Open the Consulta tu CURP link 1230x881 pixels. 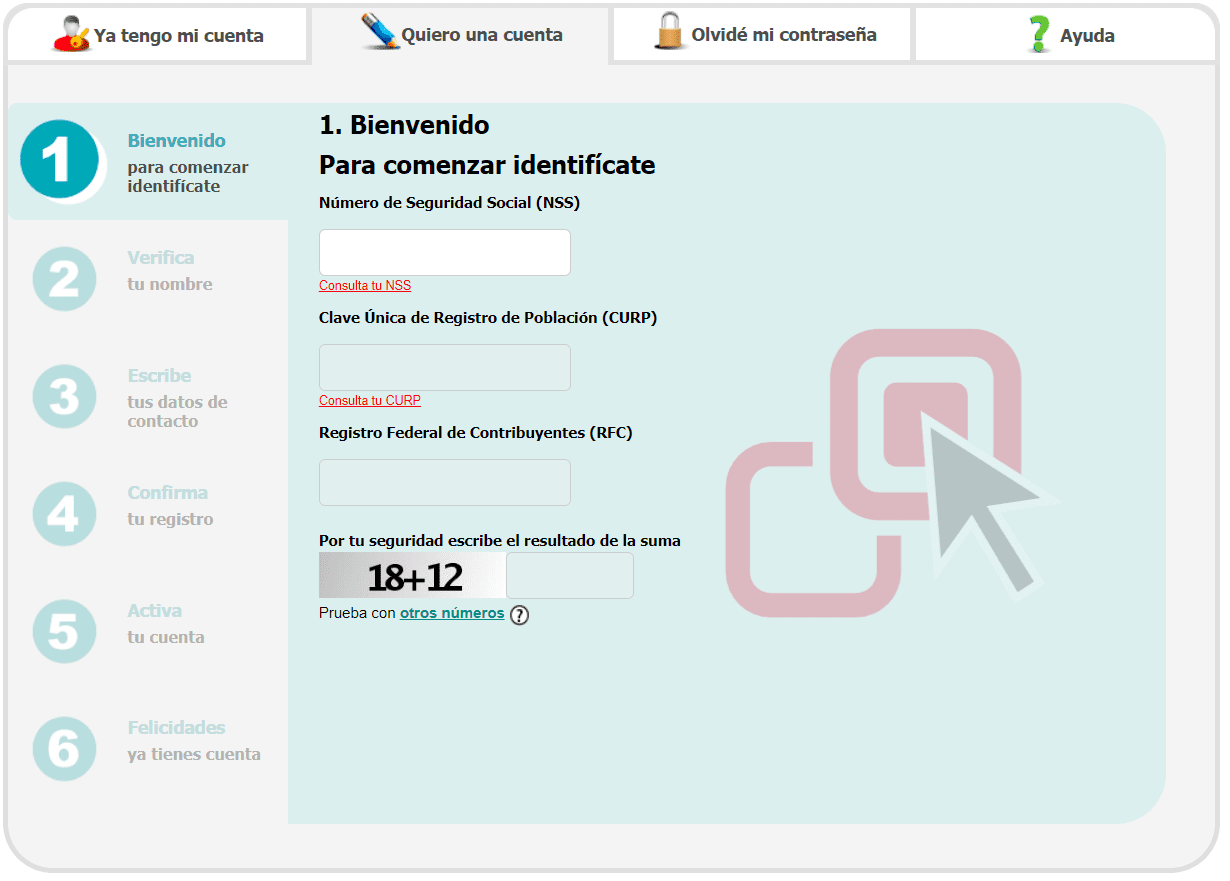tap(370, 401)
